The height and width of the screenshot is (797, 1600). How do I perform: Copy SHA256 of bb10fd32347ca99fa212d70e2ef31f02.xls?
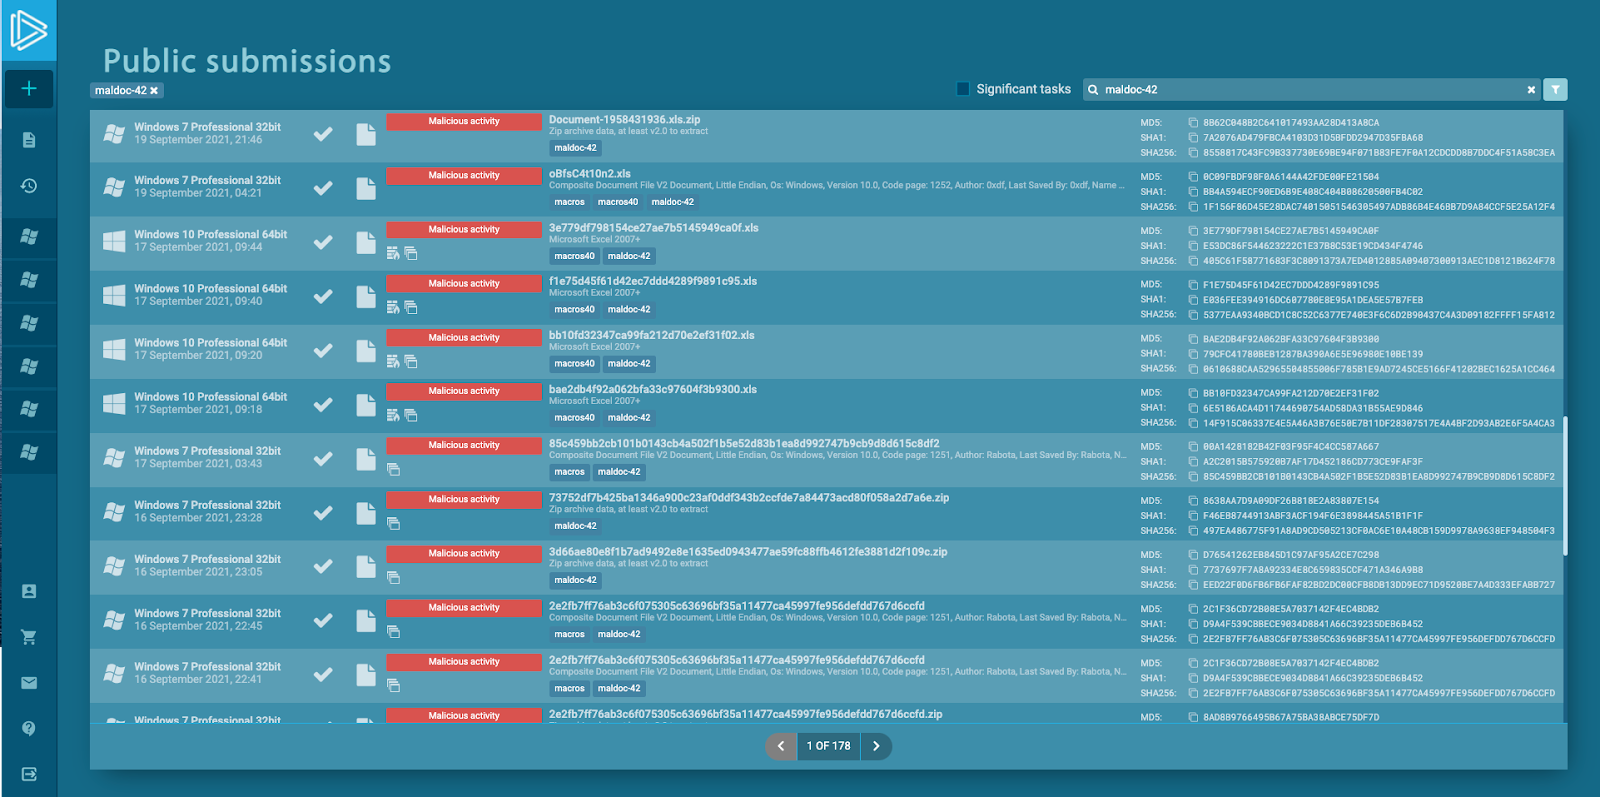coord(1193,369)
